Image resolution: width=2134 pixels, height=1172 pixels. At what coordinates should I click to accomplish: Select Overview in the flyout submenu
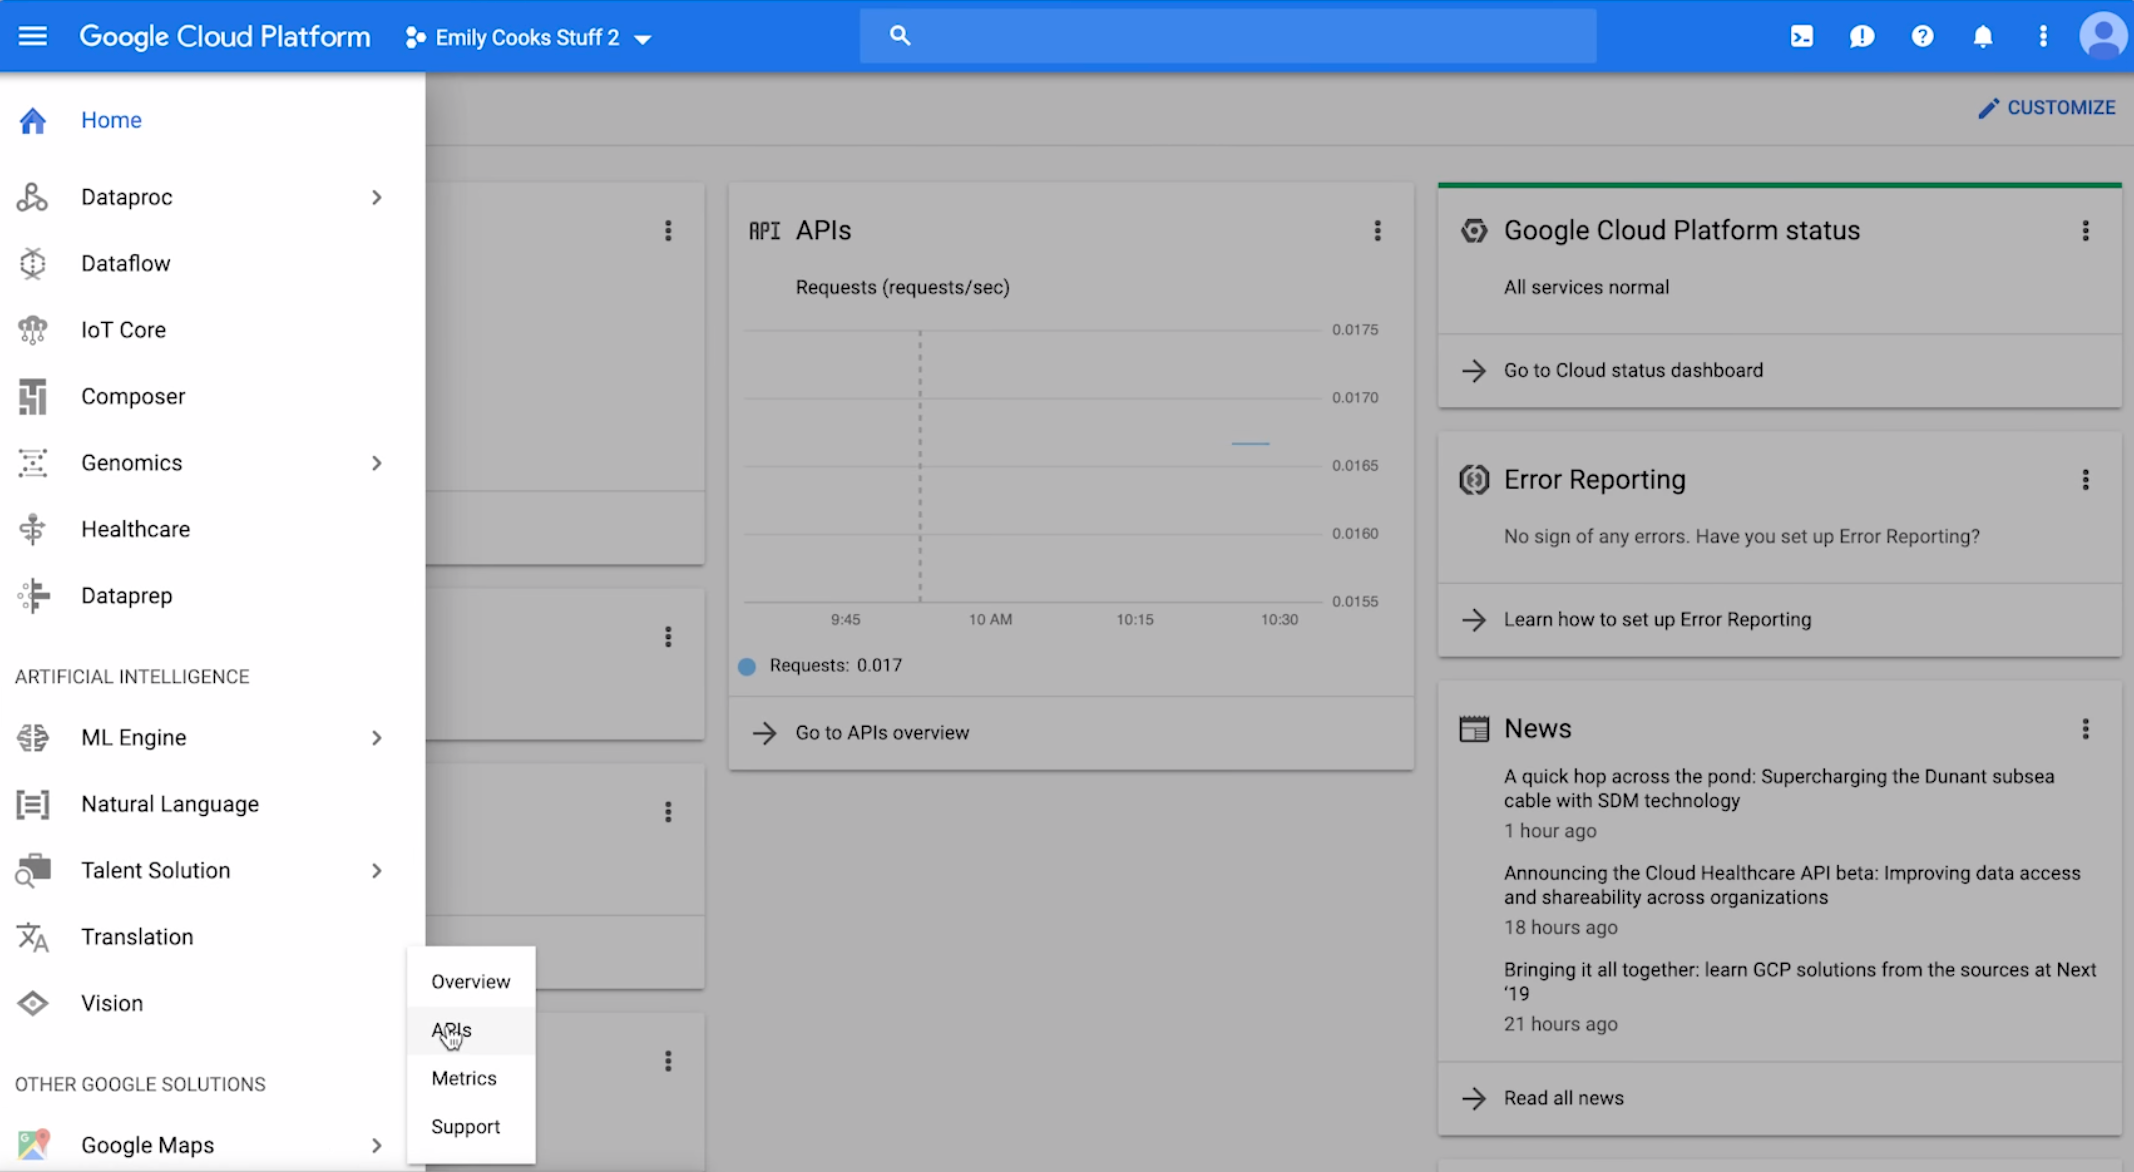click(x=470, y=982)
